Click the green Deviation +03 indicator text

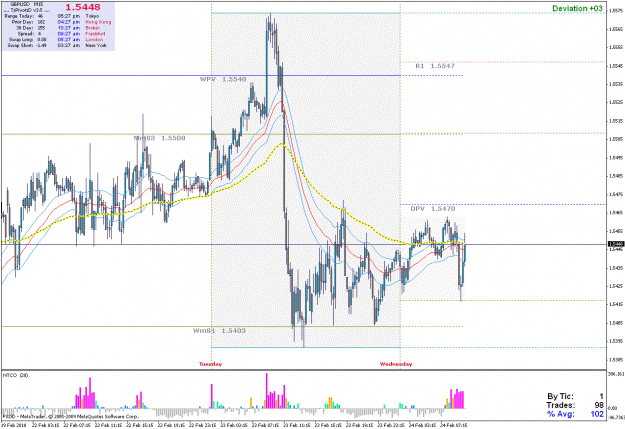578,8
